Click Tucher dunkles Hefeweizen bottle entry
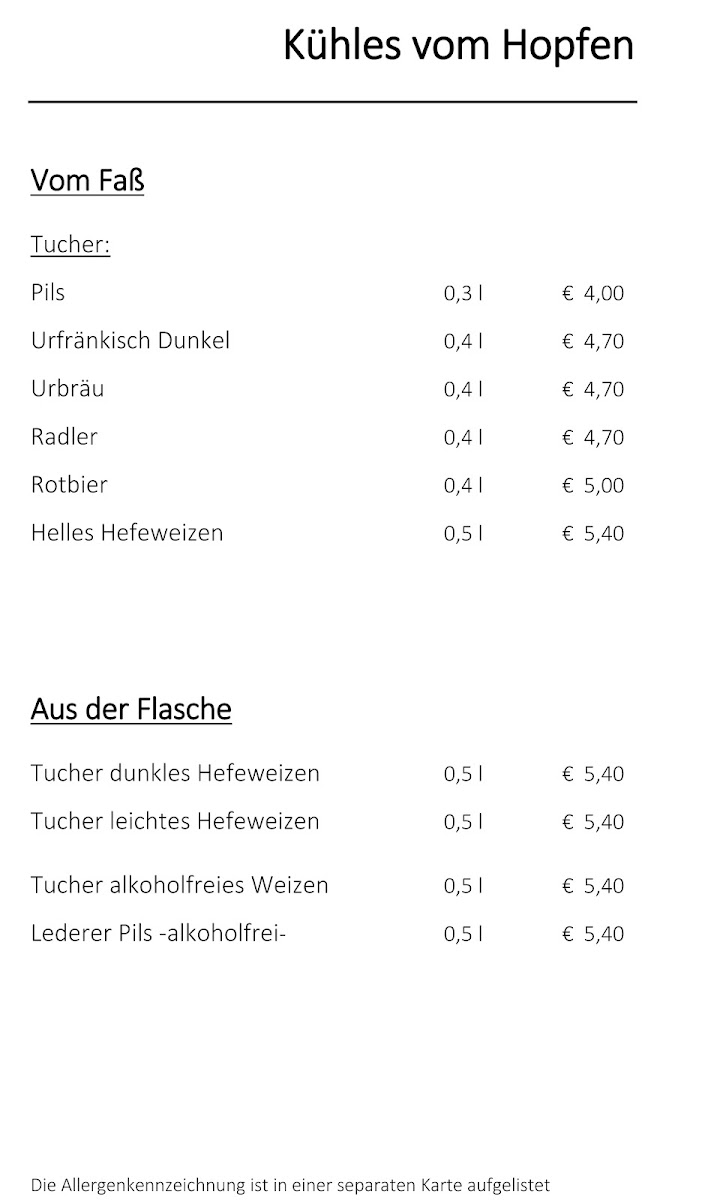The height and width of the screenshot is (1200, 714). tap(175, 773)
